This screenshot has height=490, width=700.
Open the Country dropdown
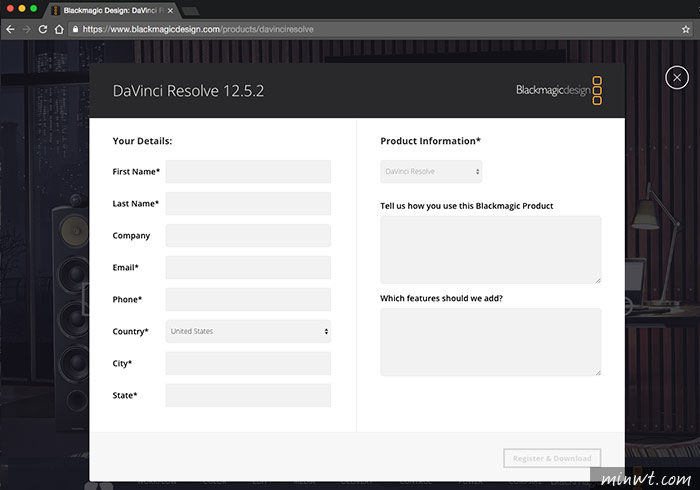tap(248, 331)
